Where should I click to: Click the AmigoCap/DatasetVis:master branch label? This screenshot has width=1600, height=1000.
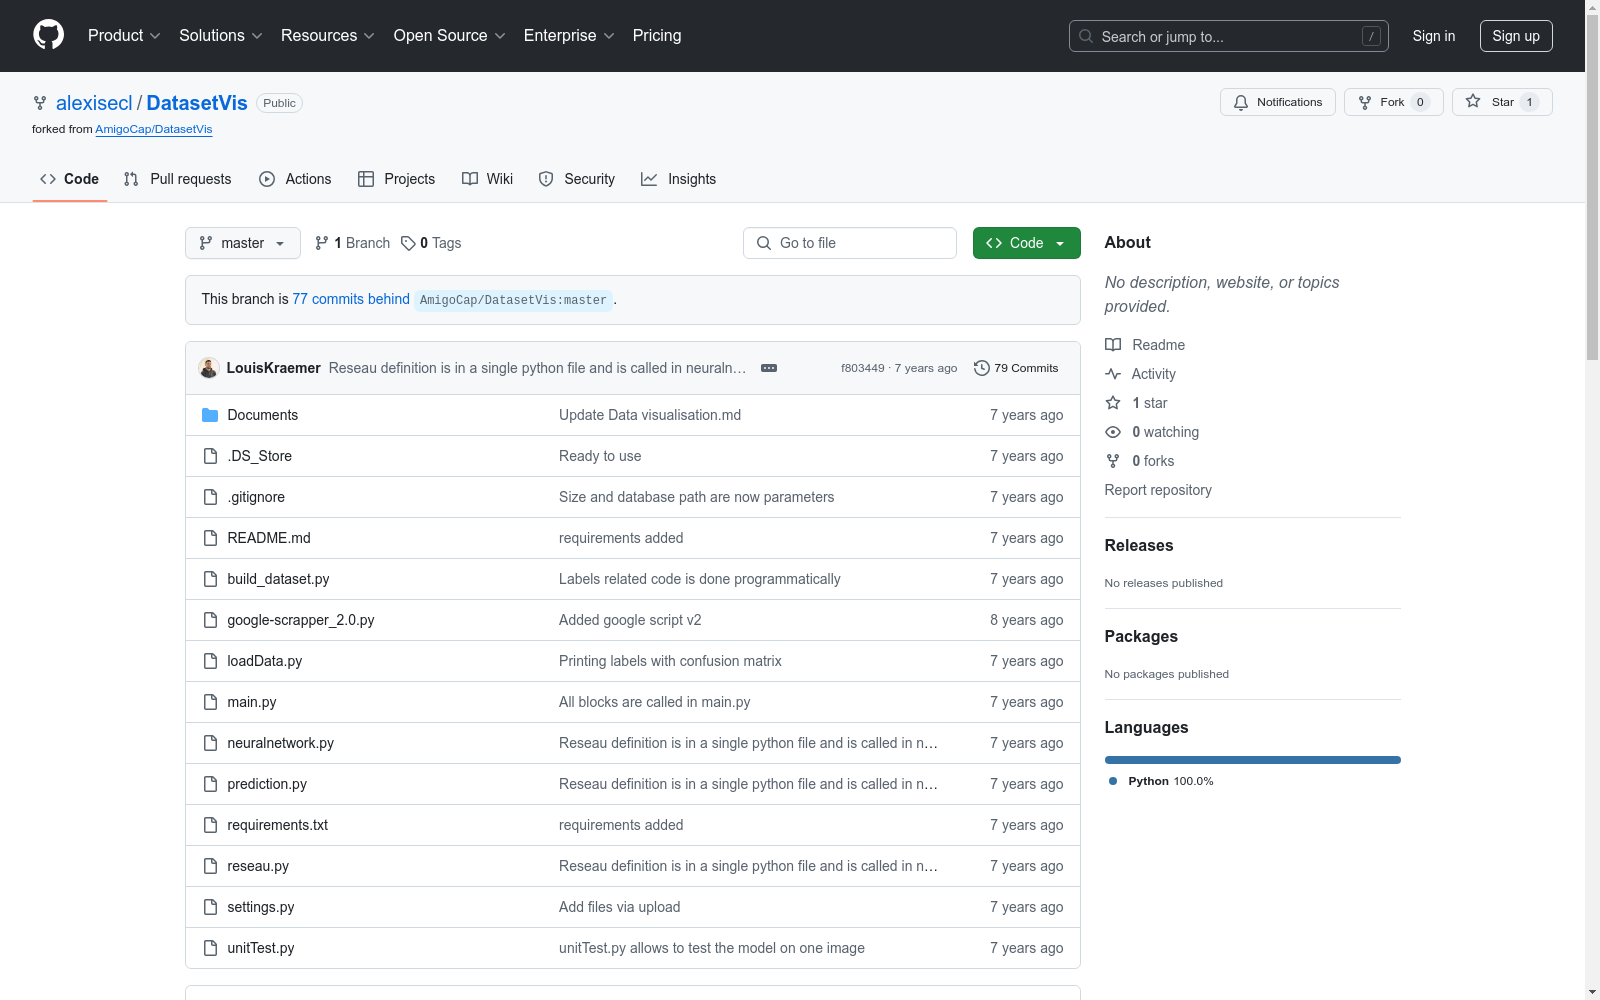click(x=513, y=300)
